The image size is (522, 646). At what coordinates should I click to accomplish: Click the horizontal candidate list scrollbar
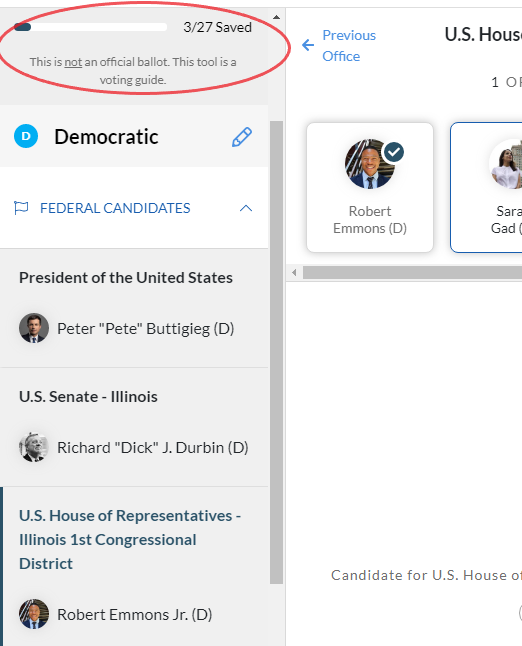pyautogui.click(x=412, y=272)
